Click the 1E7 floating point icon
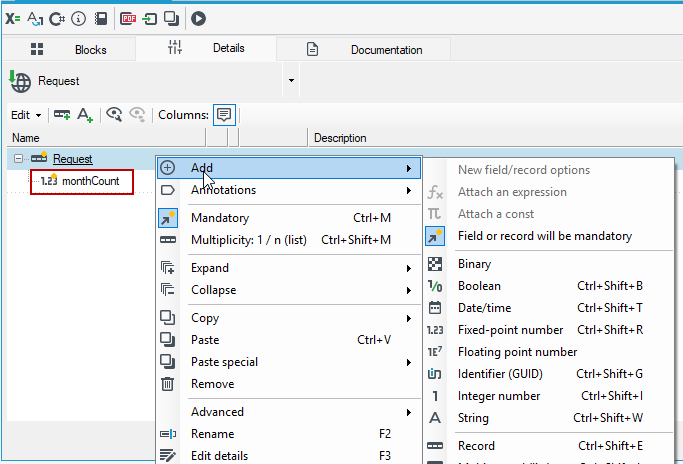 click(x=435, y=352)
